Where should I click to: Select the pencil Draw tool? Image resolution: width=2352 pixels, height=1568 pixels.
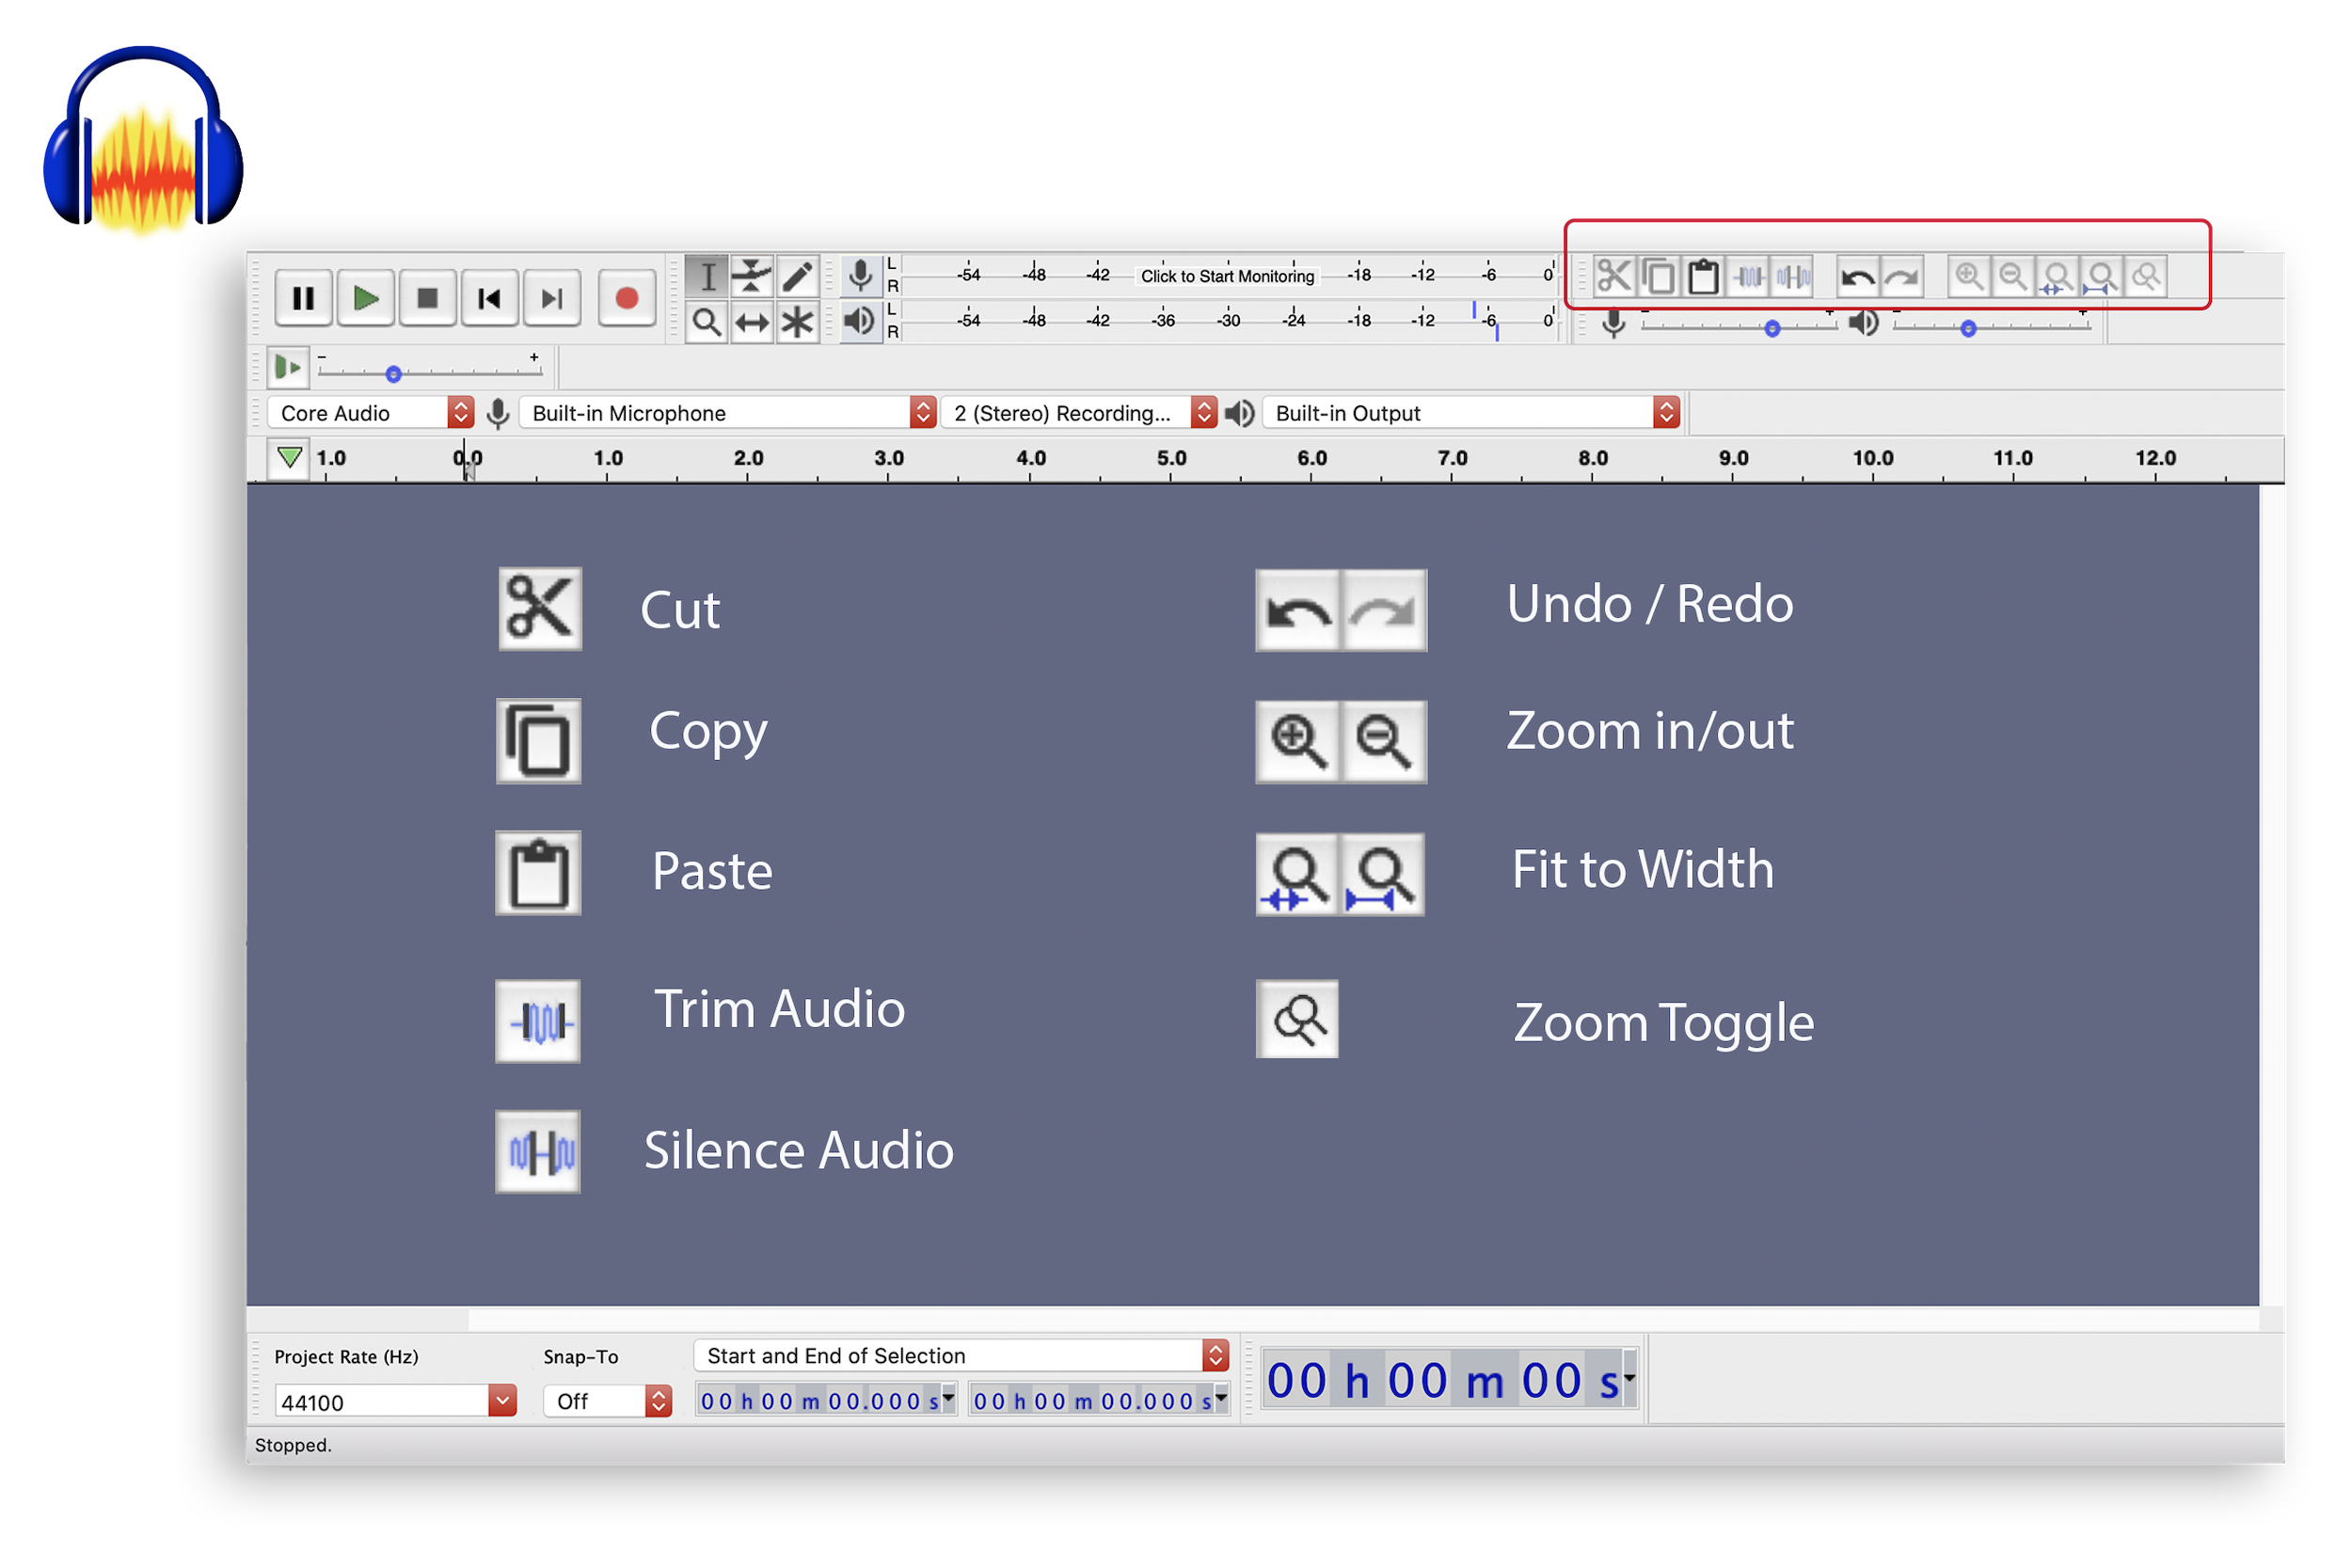pyautogui.click(x=797, y=276)
